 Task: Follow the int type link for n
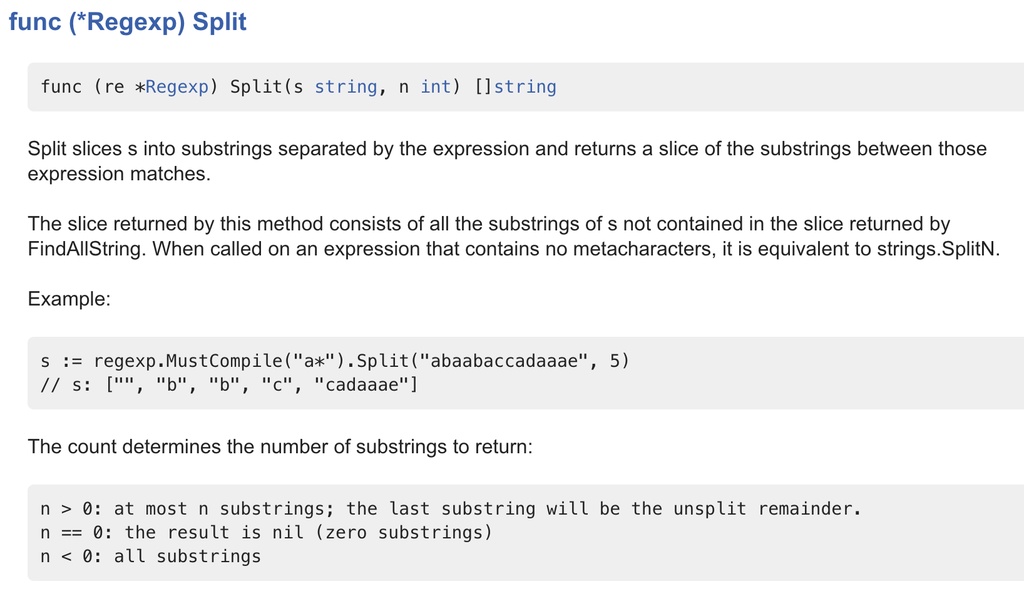(435, 87)
